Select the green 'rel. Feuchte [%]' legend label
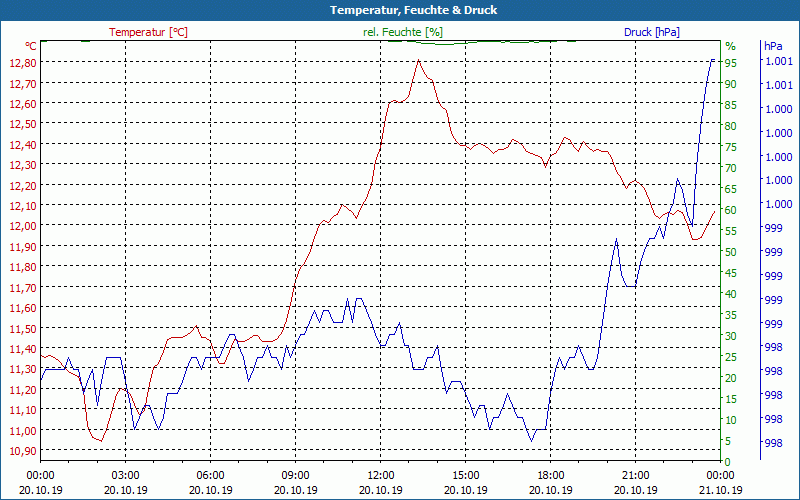 (x=403, y=32)
